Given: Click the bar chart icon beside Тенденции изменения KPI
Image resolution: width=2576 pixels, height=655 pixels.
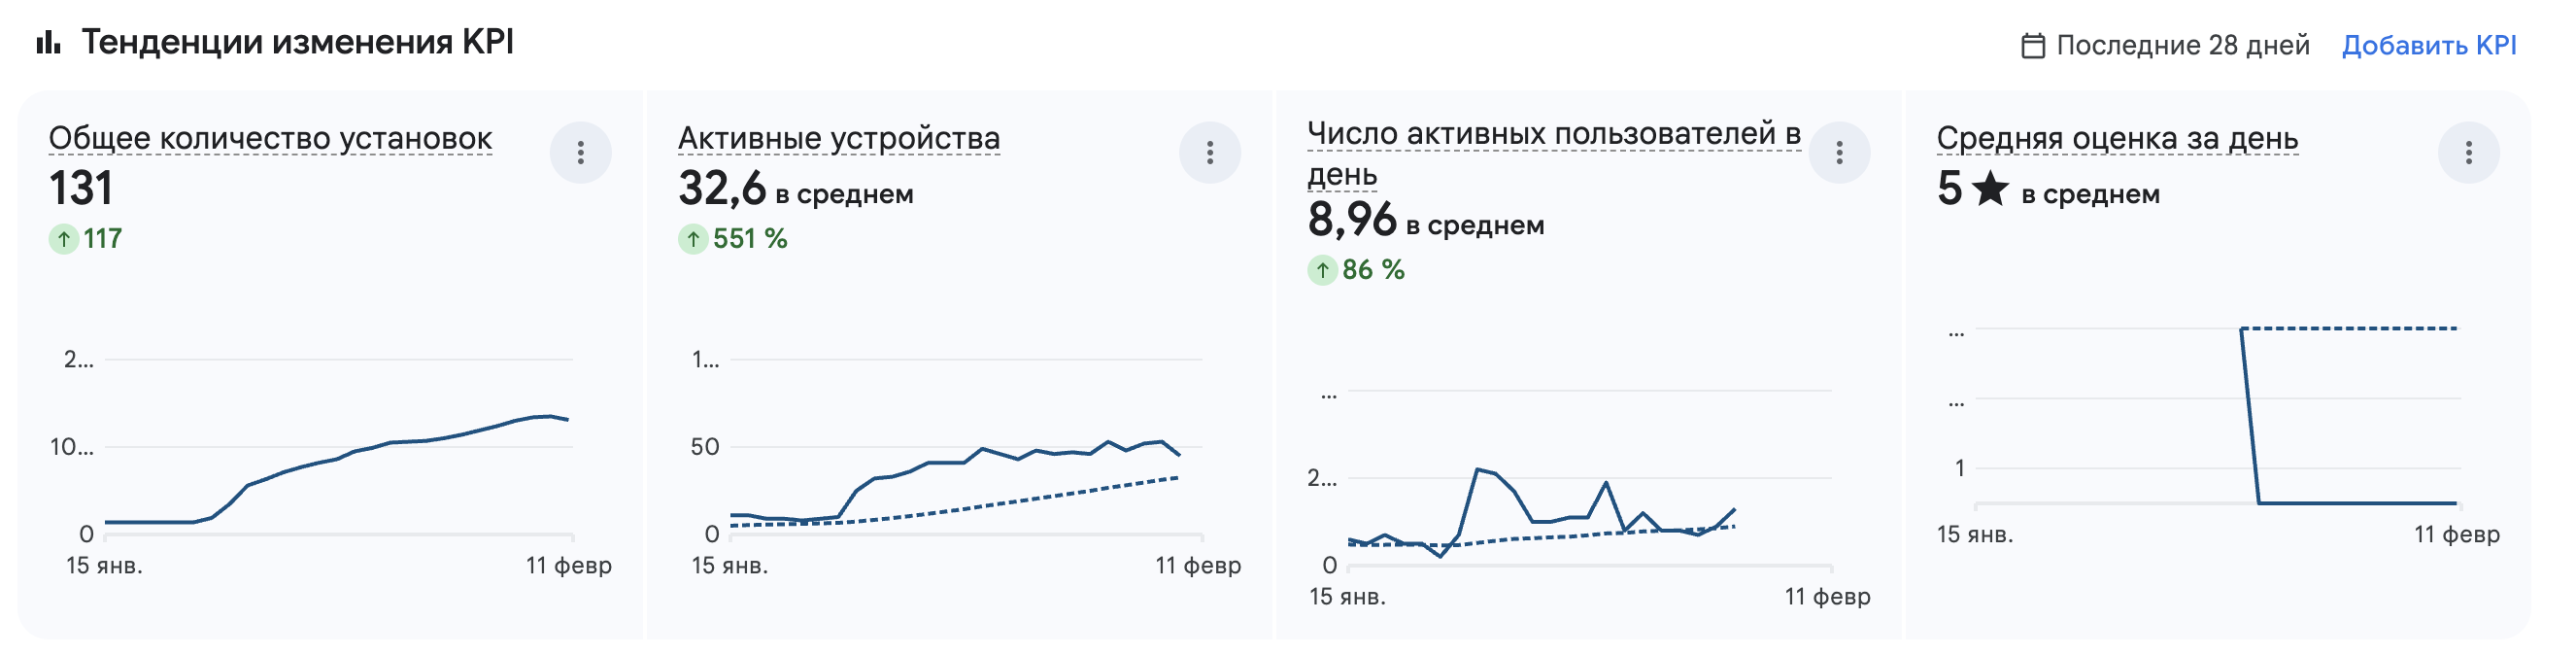Looking at the screenshot, I should (x=49, y=42).
